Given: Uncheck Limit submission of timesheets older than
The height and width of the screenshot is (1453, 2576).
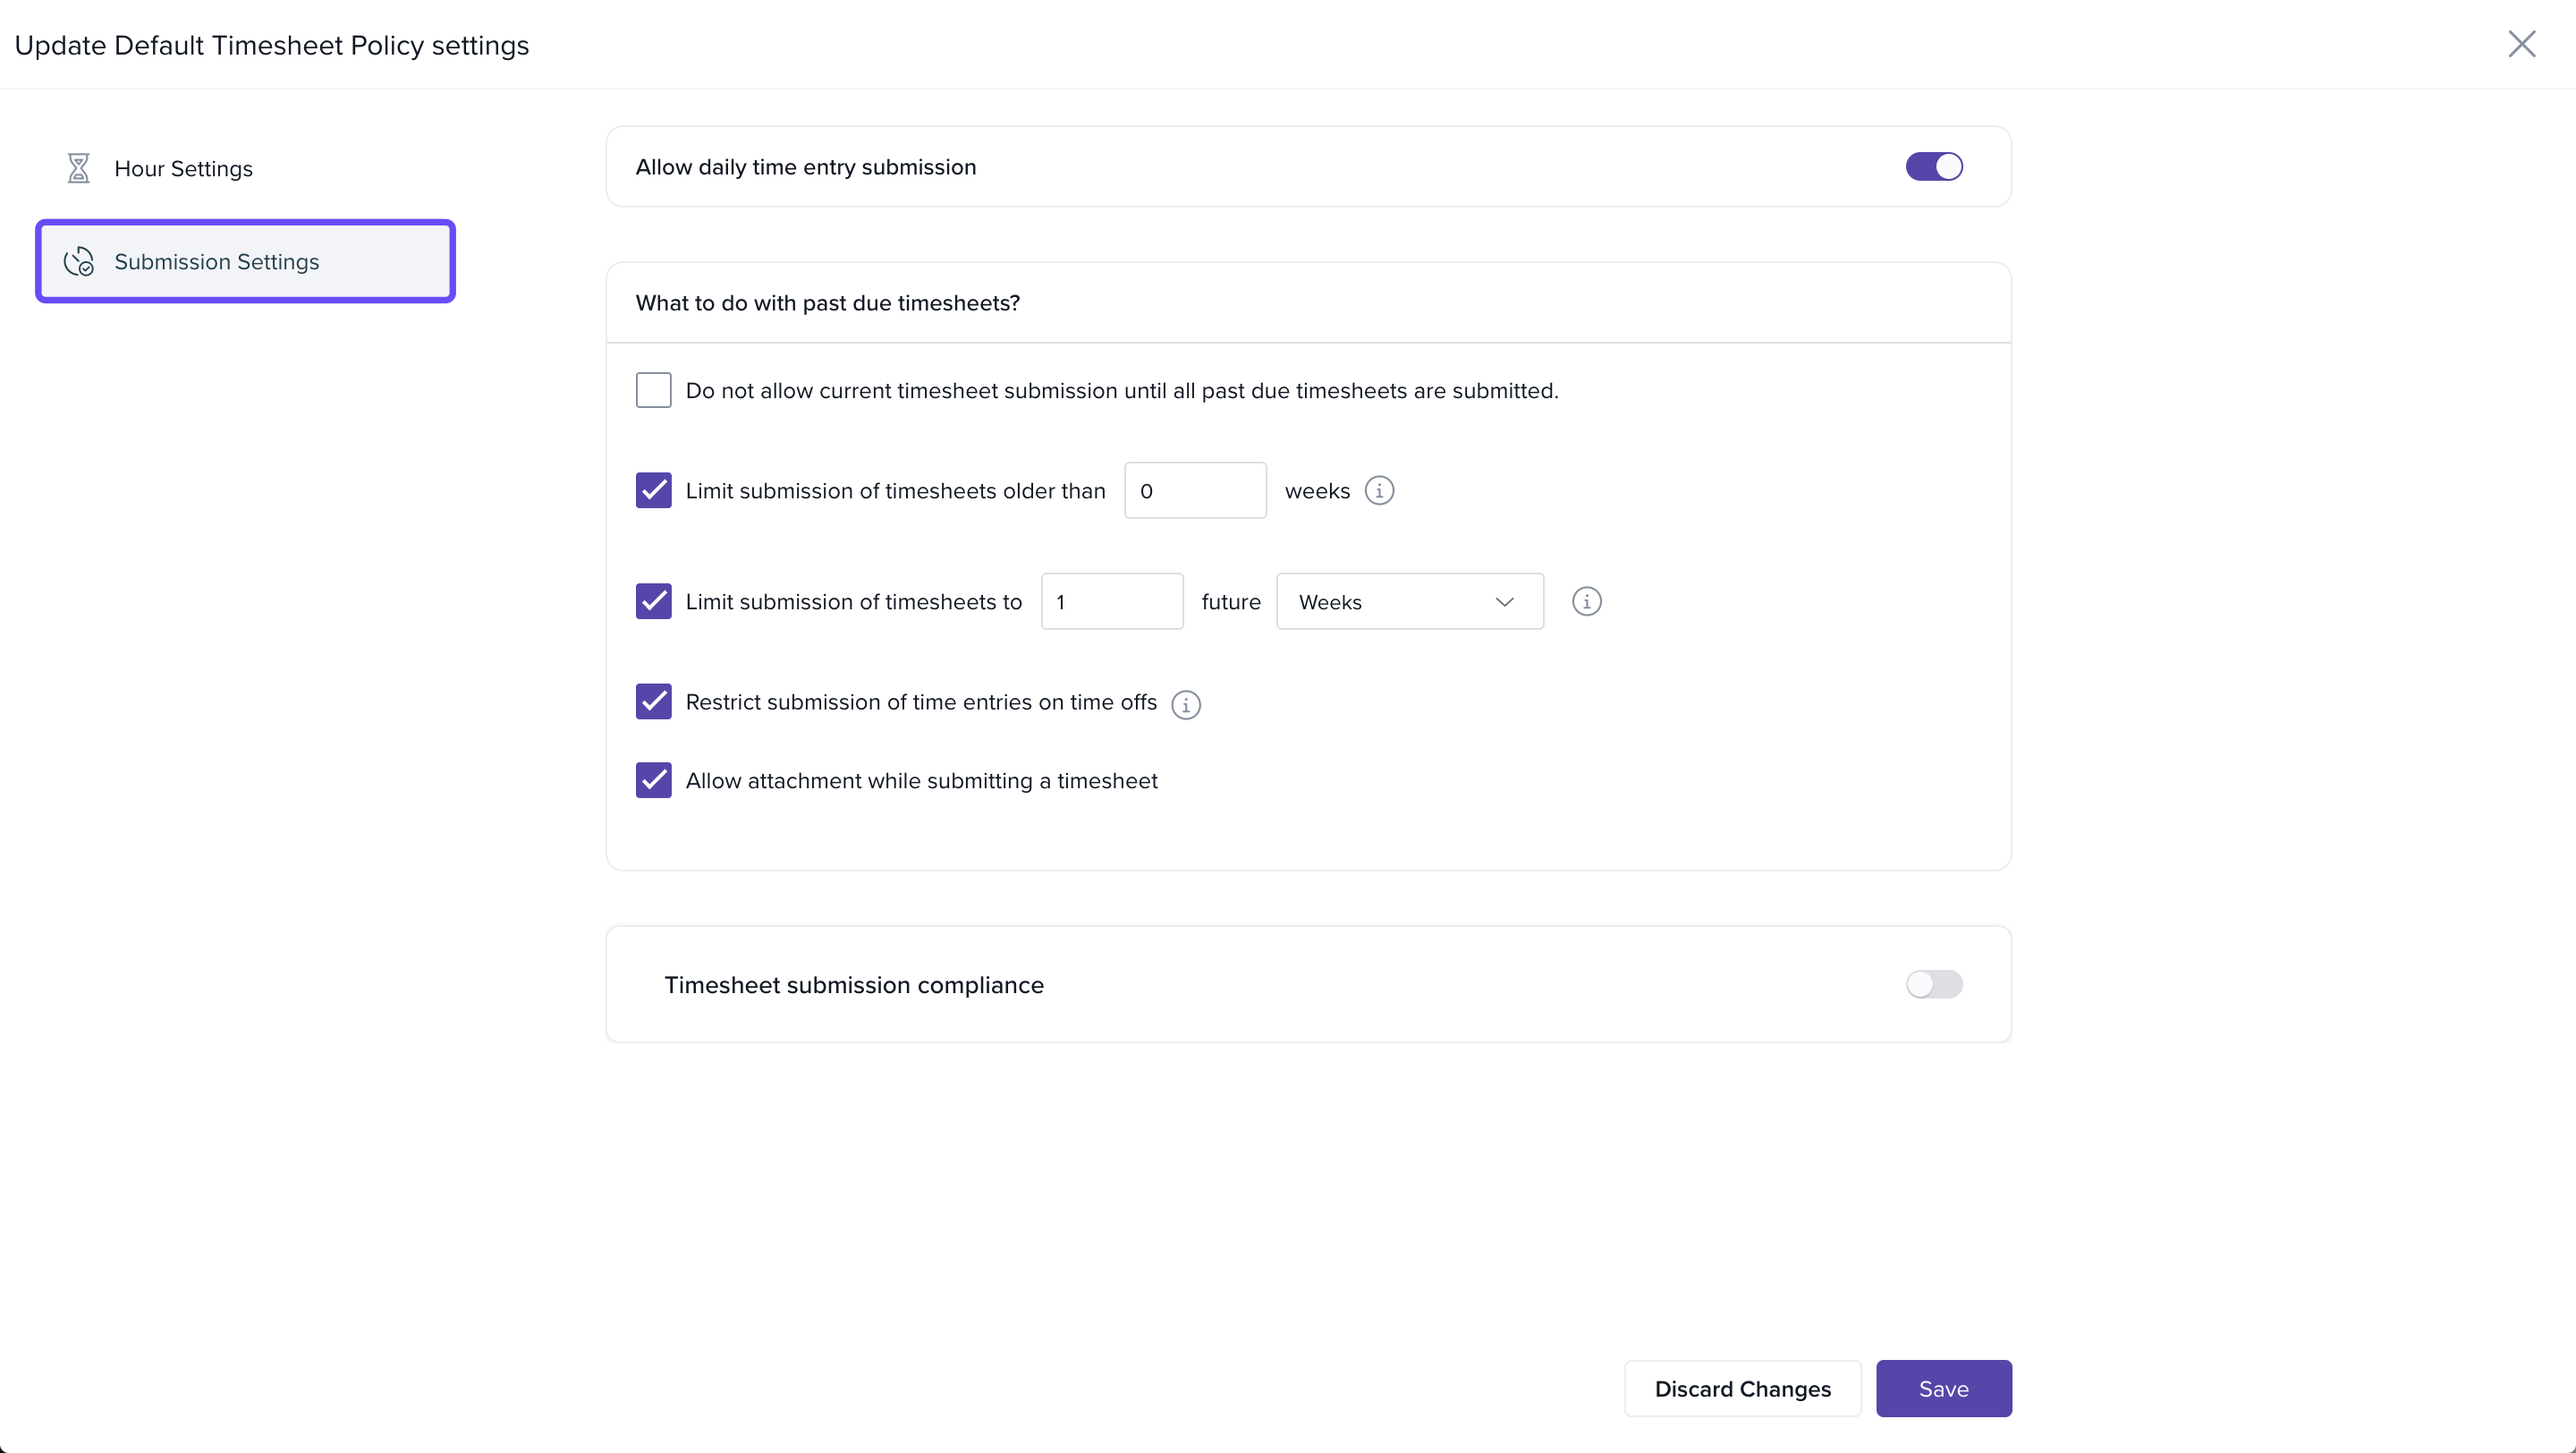Looking at the screenshot, I should 653,491.
